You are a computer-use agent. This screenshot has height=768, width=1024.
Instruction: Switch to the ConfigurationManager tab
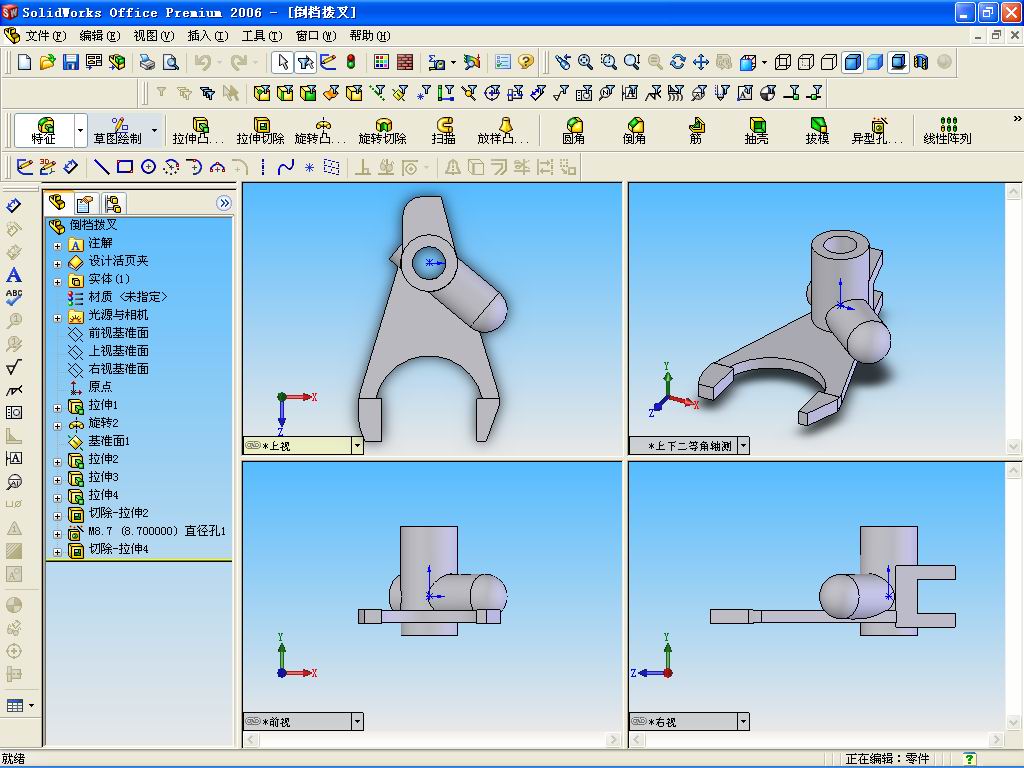point(112,204)
